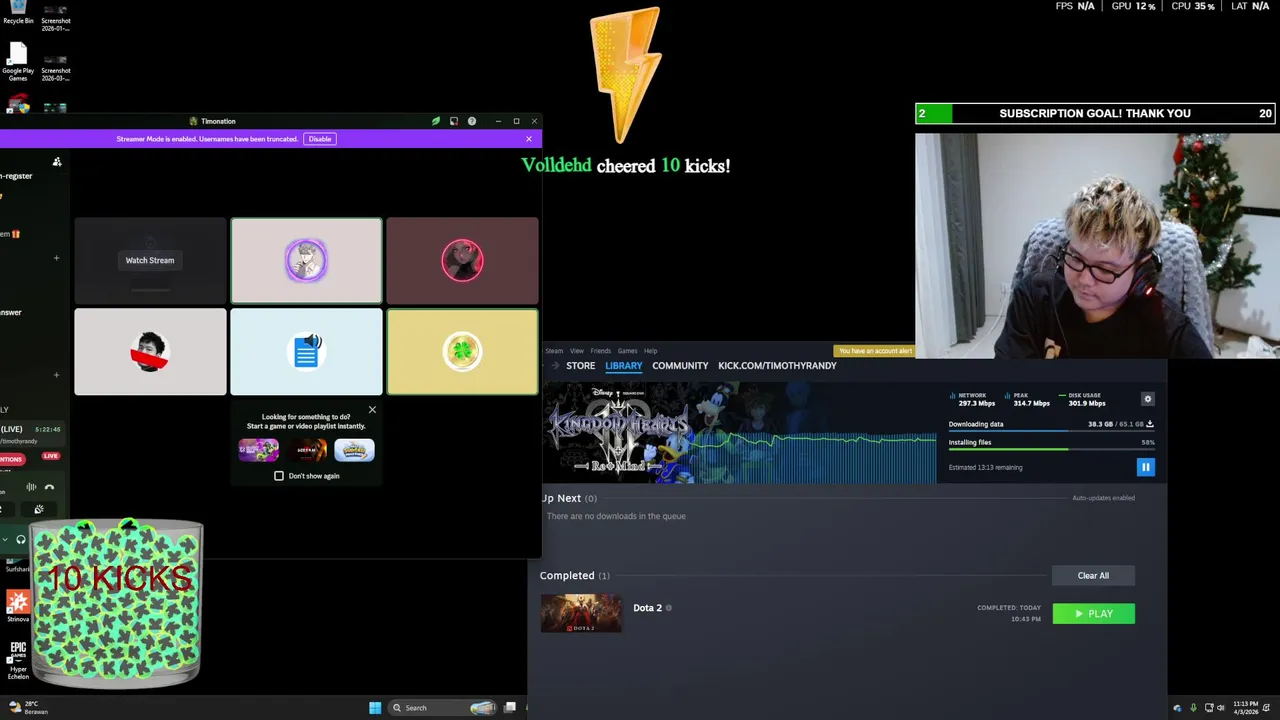Click the 'You have an account alert' banner
Image resolution: width=1280 pixels, height=720 pixels.
876,351
